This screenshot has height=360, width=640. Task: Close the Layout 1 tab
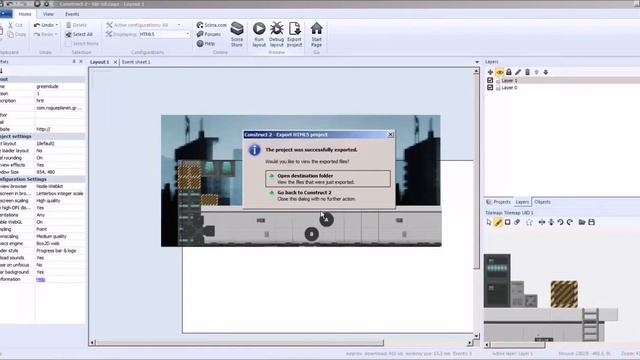coord(116,62)
